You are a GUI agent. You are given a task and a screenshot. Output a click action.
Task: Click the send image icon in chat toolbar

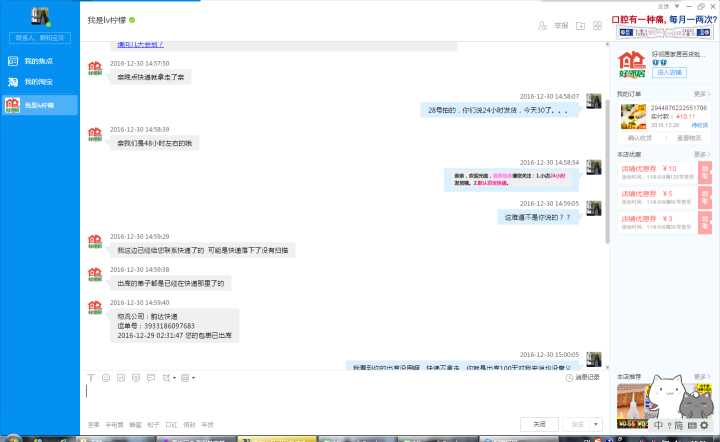tap(121, 378)
